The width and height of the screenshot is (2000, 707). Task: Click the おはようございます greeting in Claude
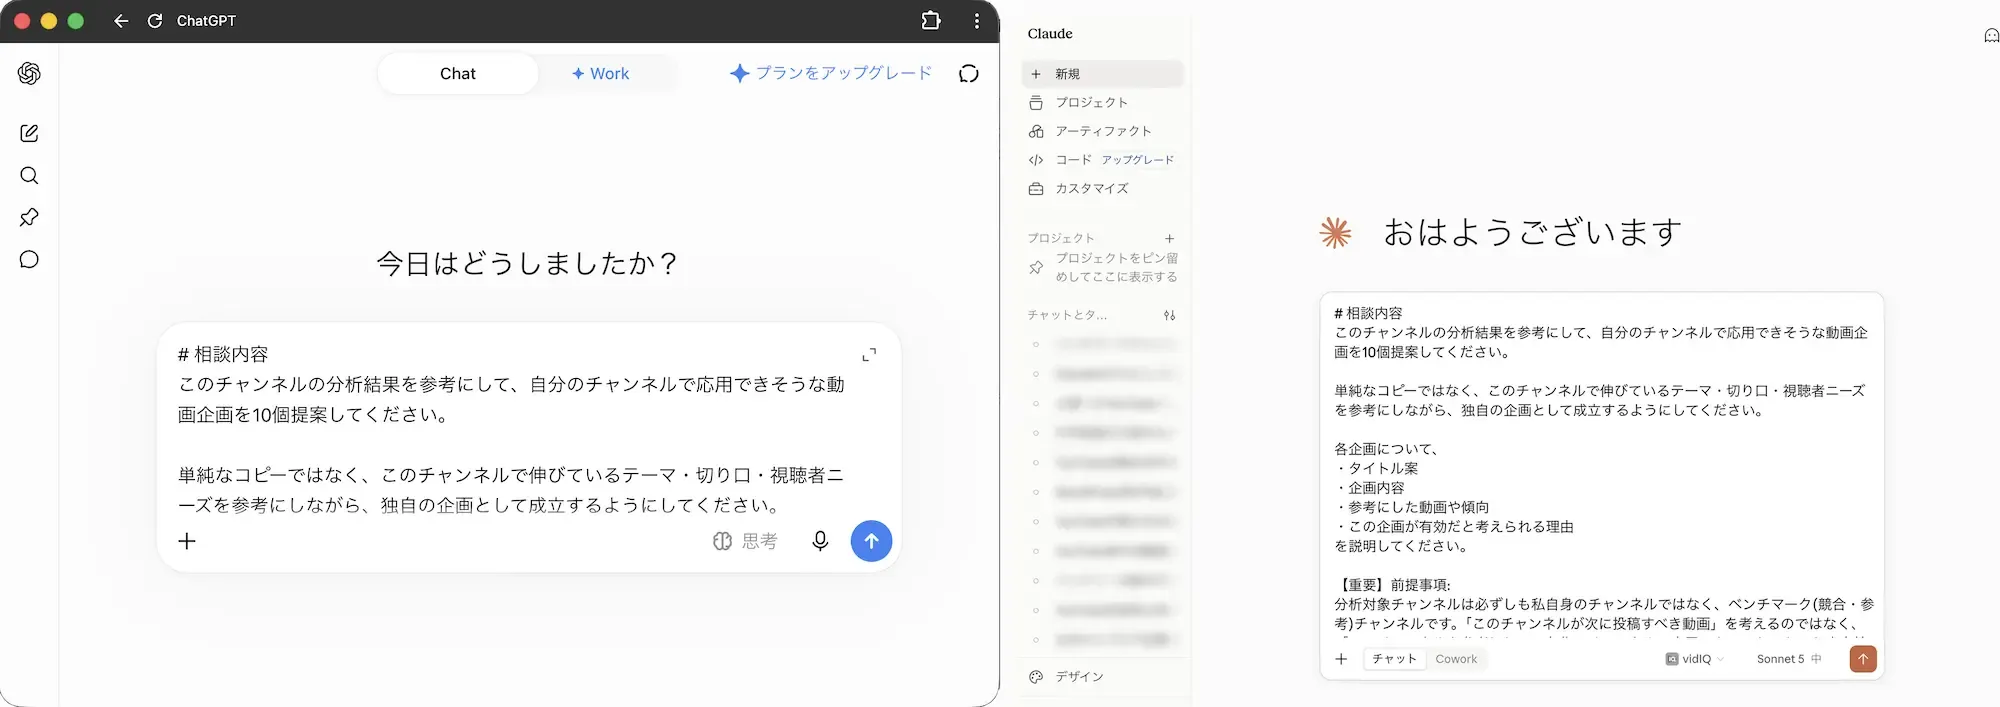(1532, 232)
